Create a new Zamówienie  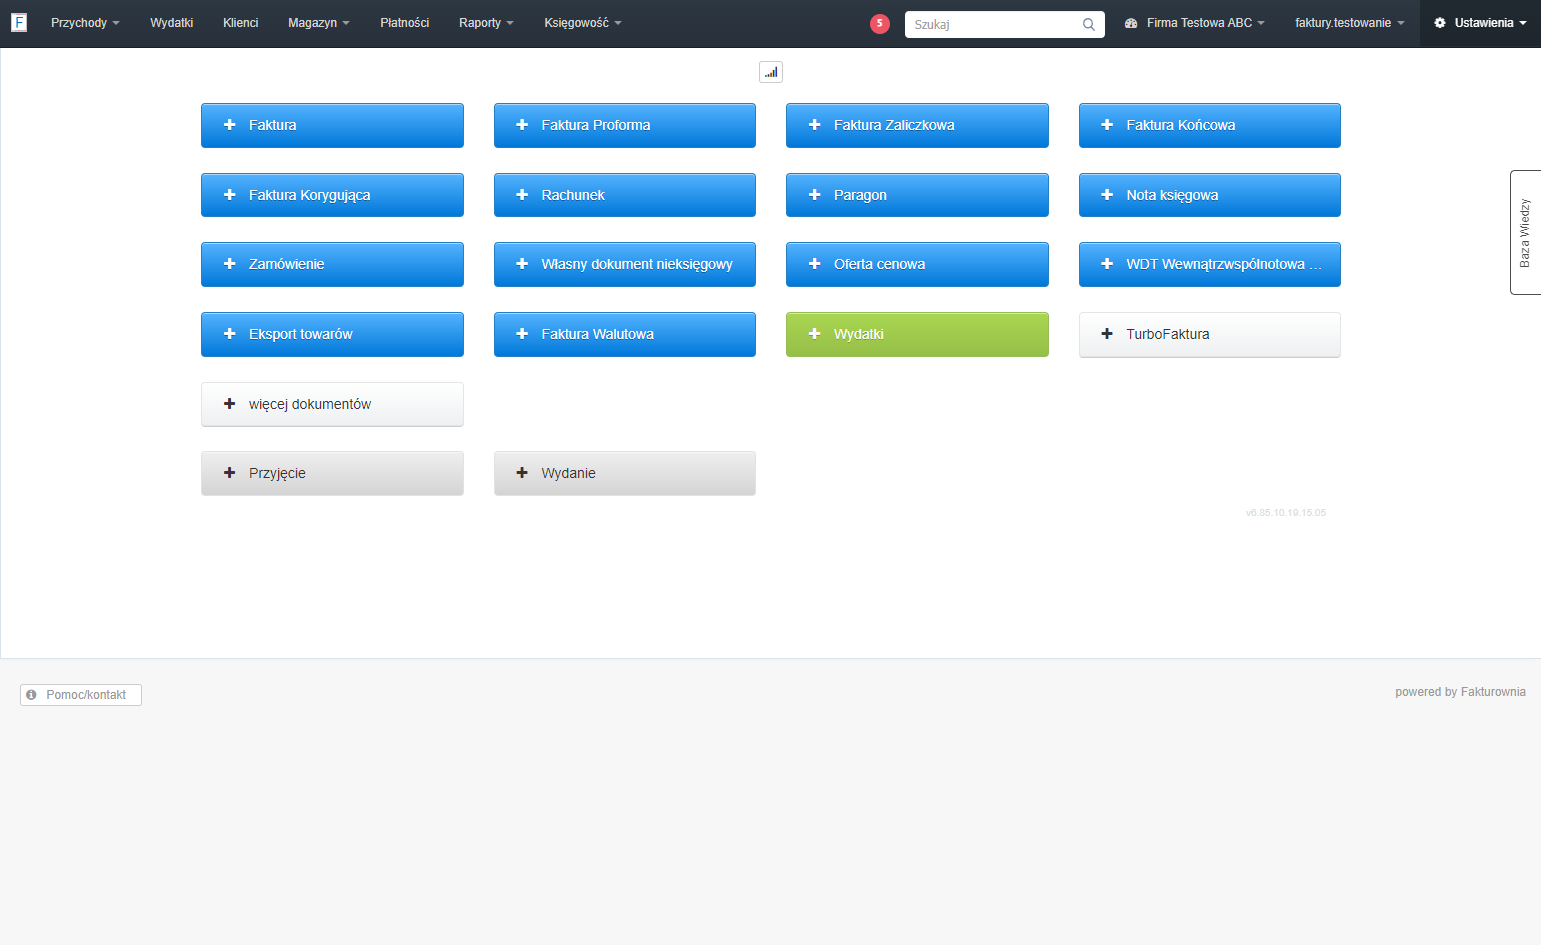click(x=332, y=264)
